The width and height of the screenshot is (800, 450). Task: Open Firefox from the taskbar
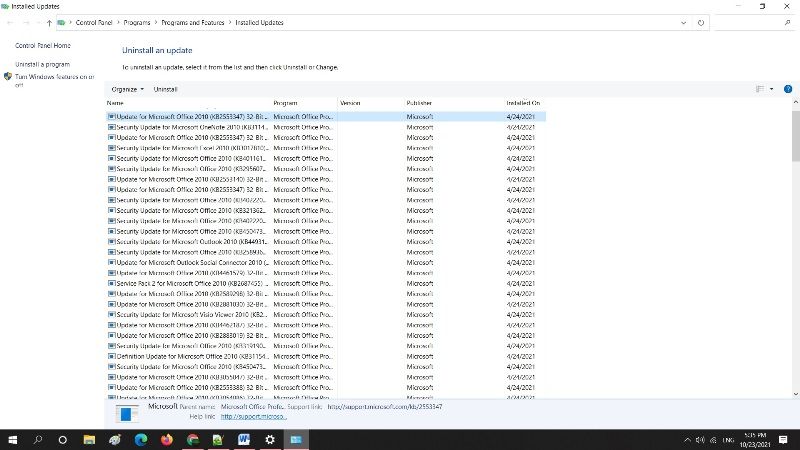click(x=167, y=440)
